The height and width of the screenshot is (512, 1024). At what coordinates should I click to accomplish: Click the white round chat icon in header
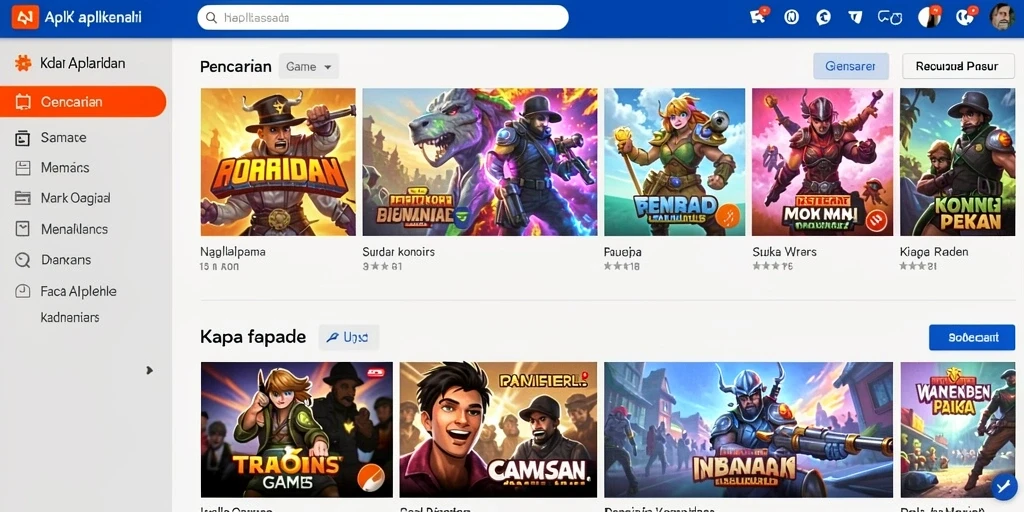(824, 18)
